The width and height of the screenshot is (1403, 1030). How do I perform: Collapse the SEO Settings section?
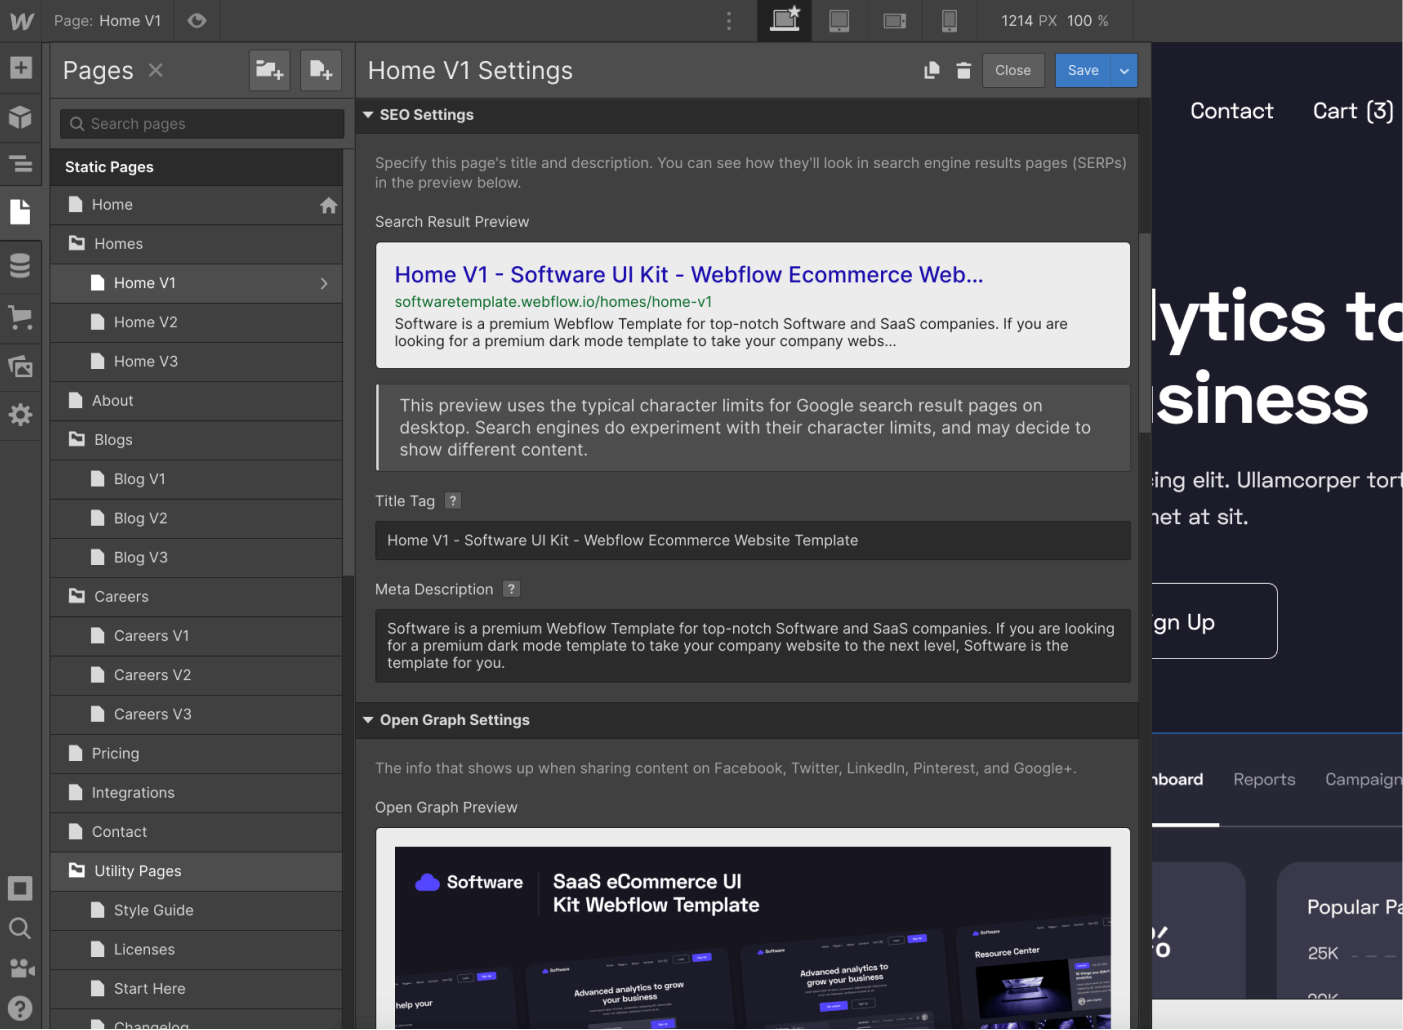click(x=368, y=114)
